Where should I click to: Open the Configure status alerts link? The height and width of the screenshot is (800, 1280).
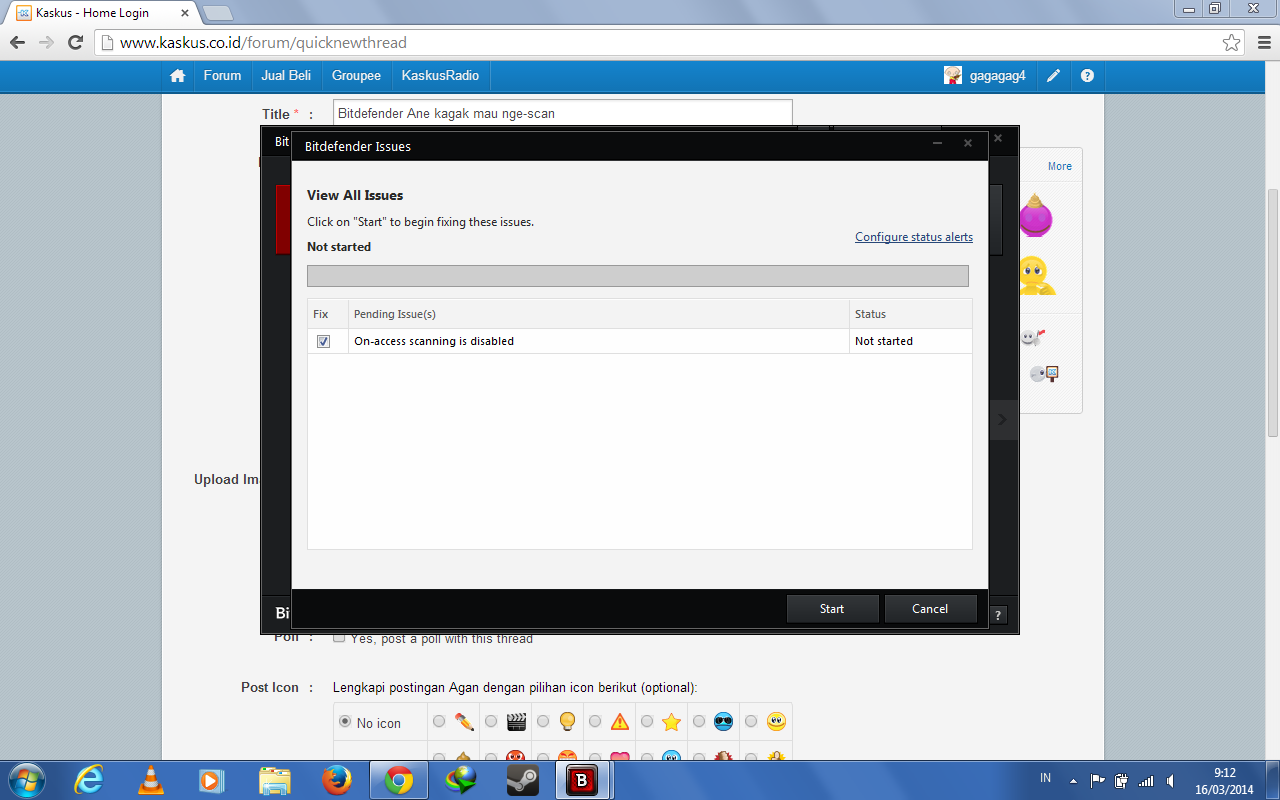coord(914,237)
